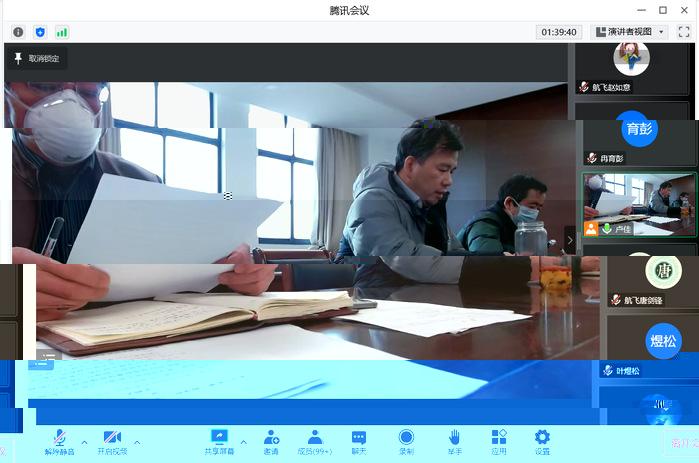Select 卢佳's video thumbnail
This screenshot has height=463, width=699.
point(639,204)
